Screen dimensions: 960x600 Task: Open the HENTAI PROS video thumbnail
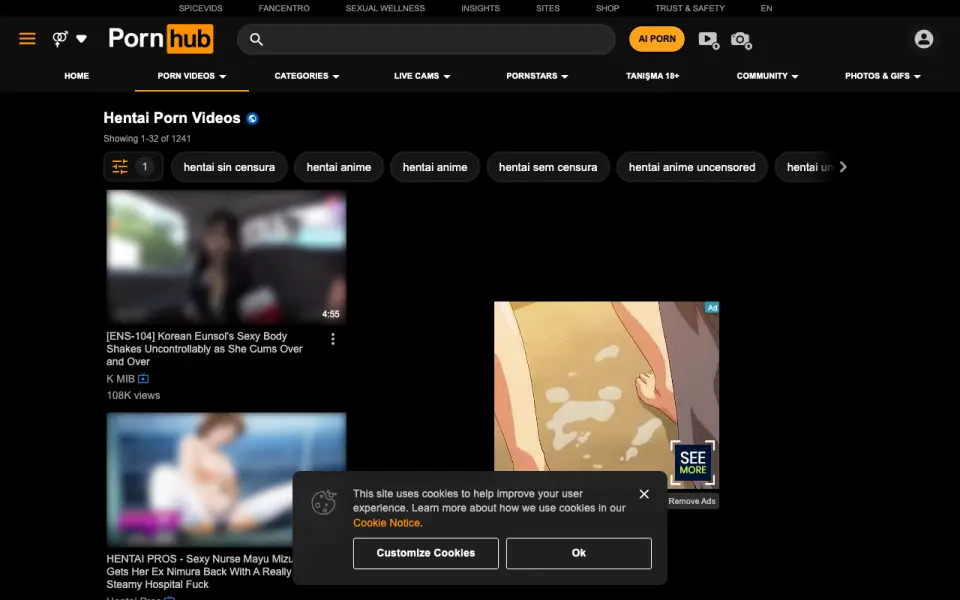(227, 479)
